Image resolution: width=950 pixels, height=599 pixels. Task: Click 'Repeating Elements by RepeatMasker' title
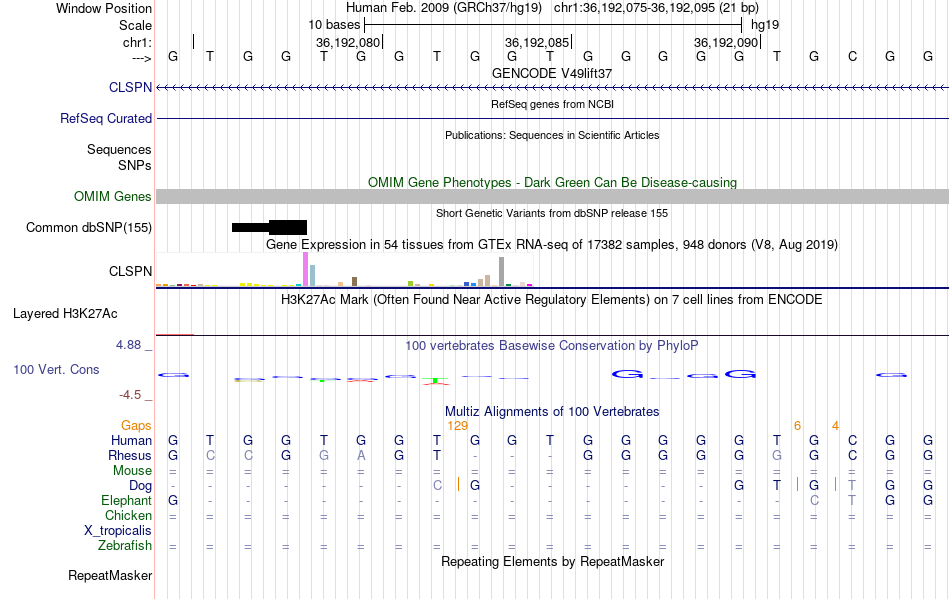point(553,561)
